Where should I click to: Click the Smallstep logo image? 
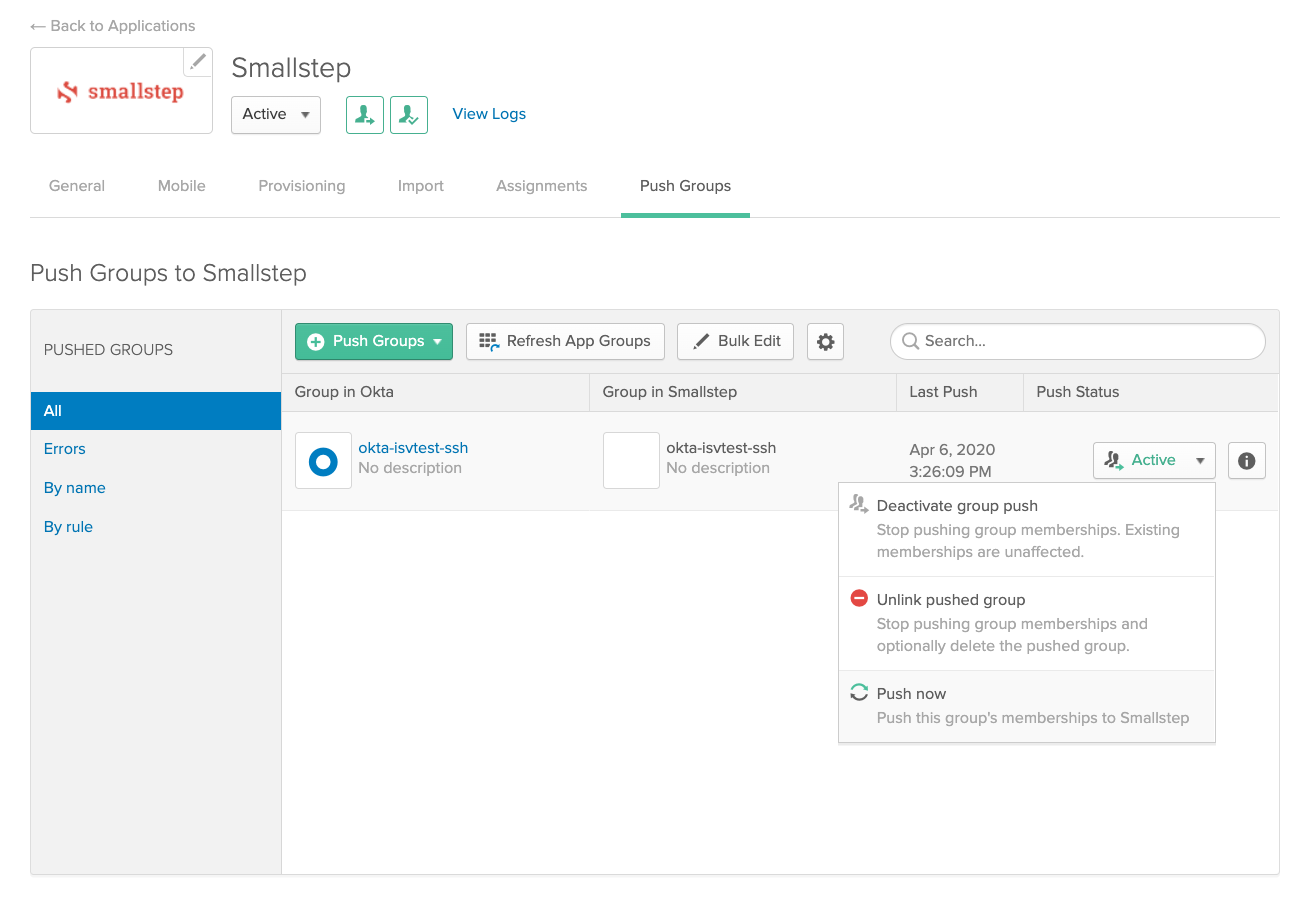click(x=121, y=92)
